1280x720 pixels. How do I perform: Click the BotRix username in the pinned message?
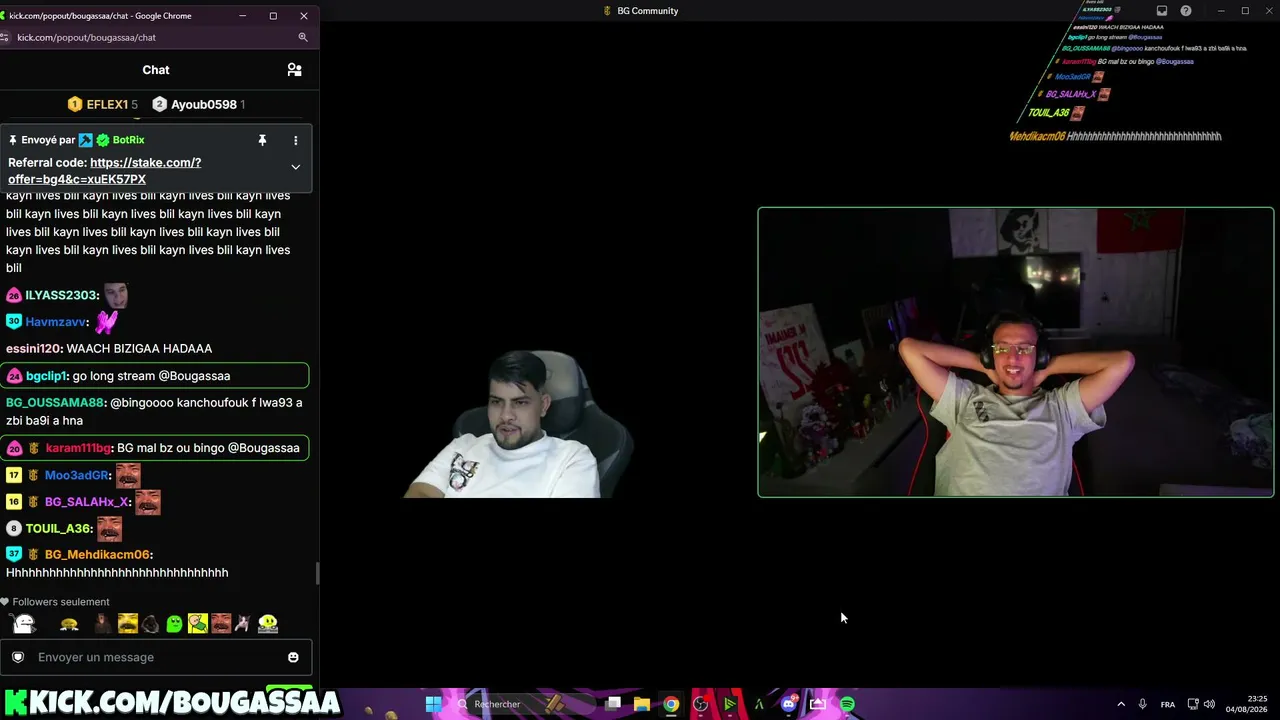pos(128,140)
